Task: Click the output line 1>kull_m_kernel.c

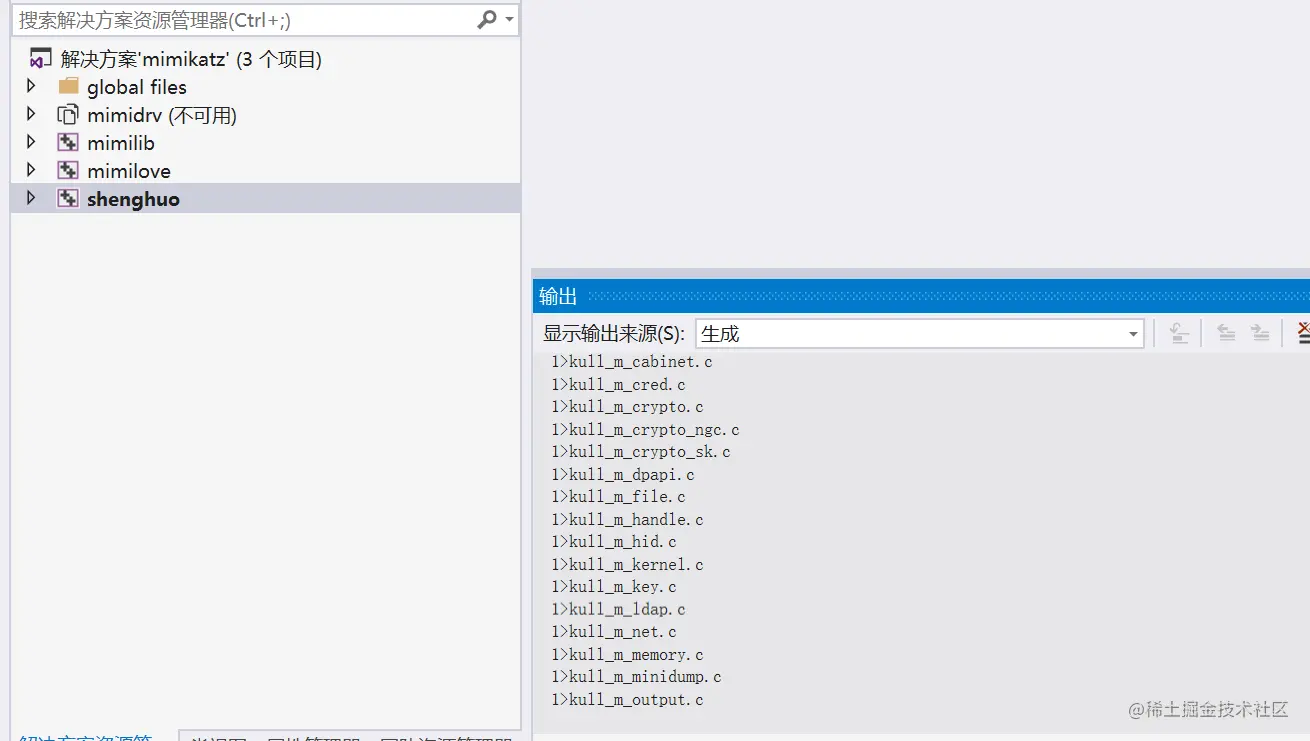Action: 628,565
